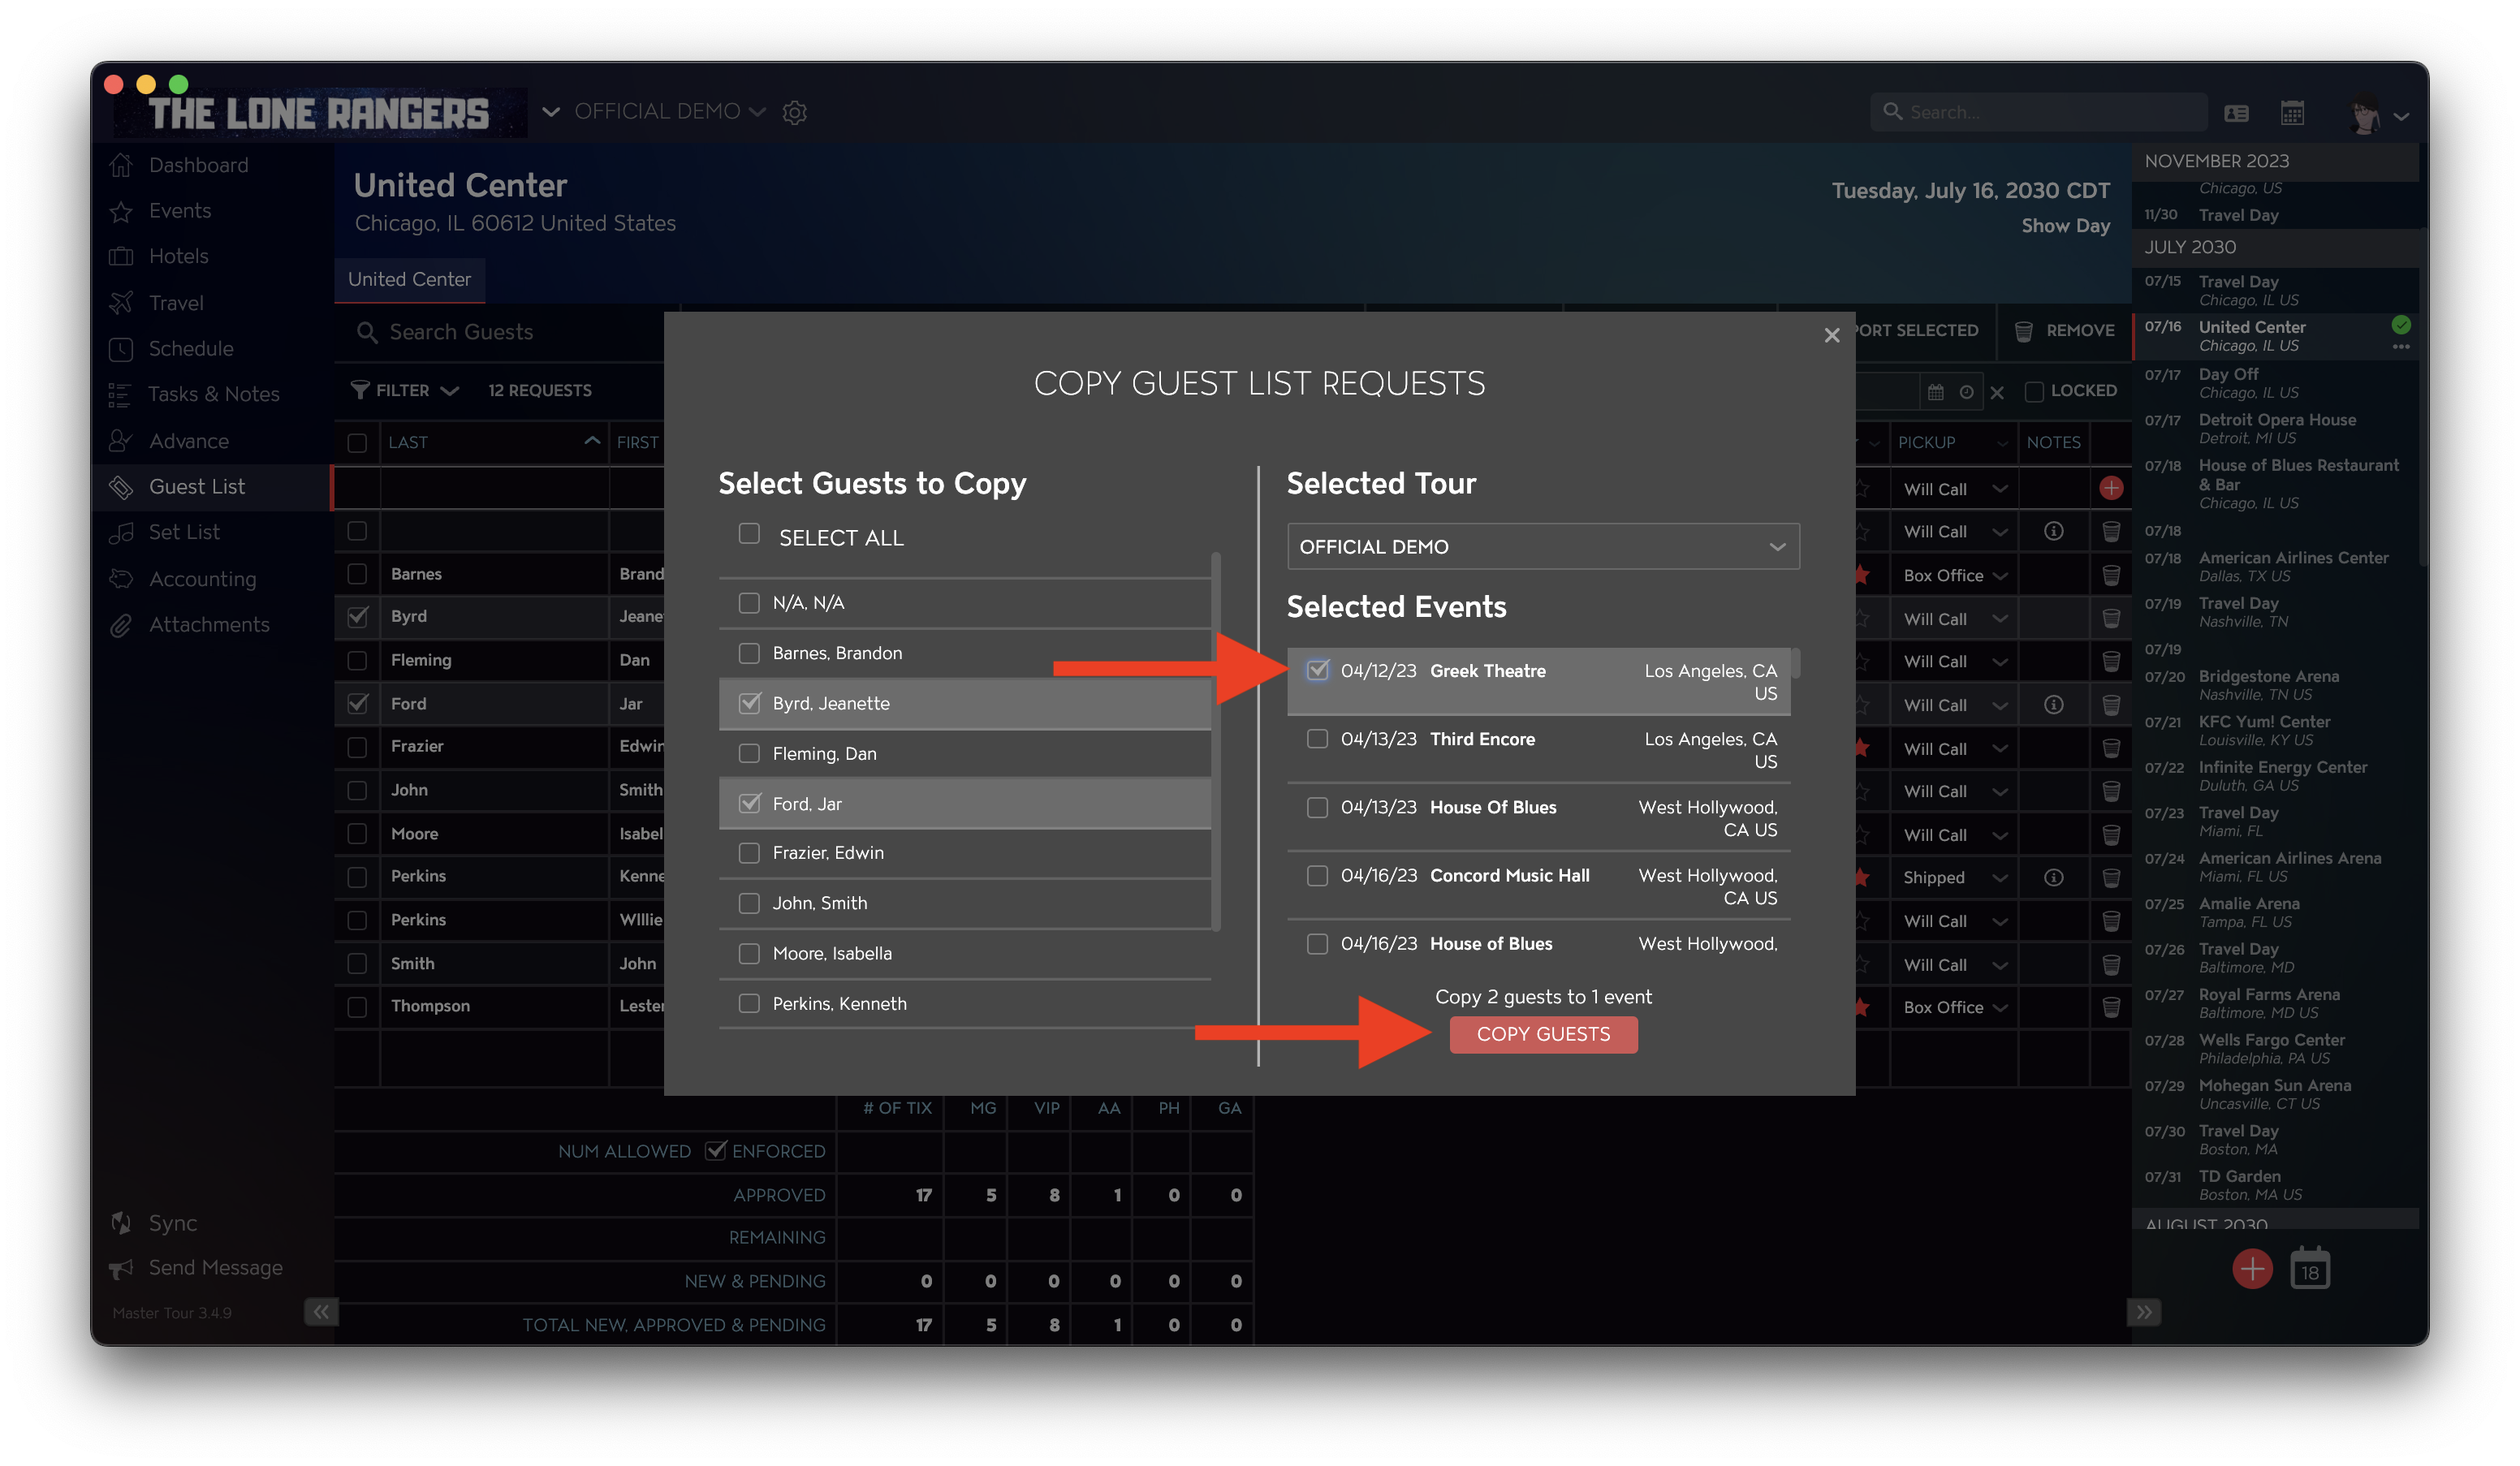
Task: Check the SELECT ALL checkbox
Action: (x=749, y=534)
